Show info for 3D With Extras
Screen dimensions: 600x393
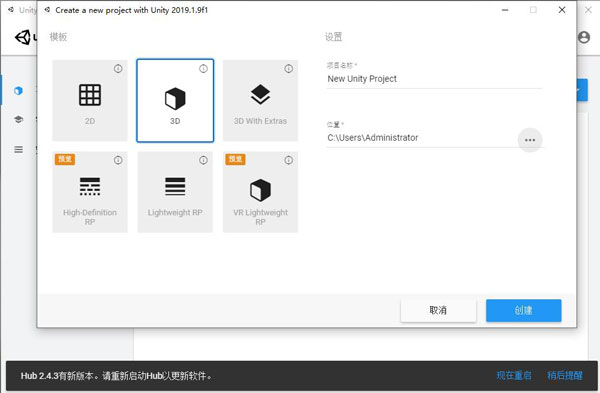click(289, 69)
